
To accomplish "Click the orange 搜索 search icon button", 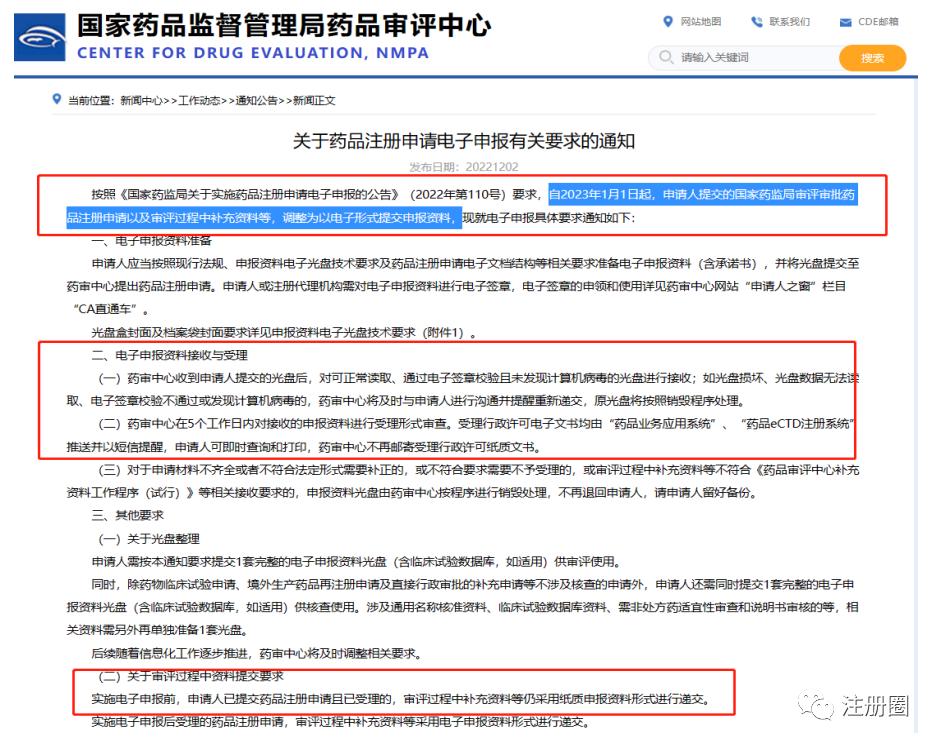I will coord(871,59).
